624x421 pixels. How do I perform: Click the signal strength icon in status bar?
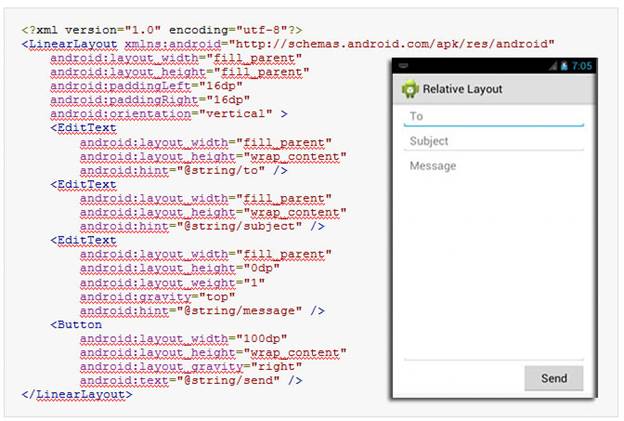[x=553, y=66]
